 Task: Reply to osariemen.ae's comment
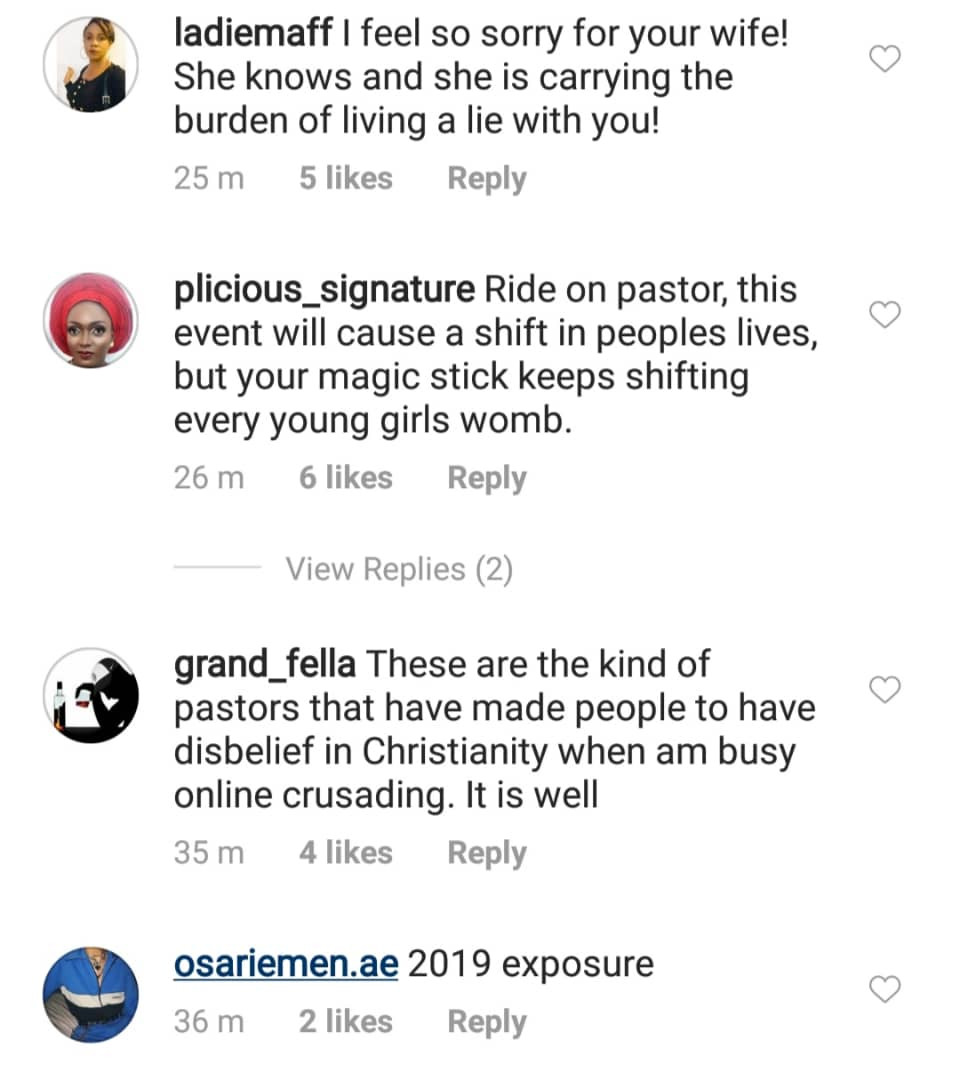tap(486, 1022)
